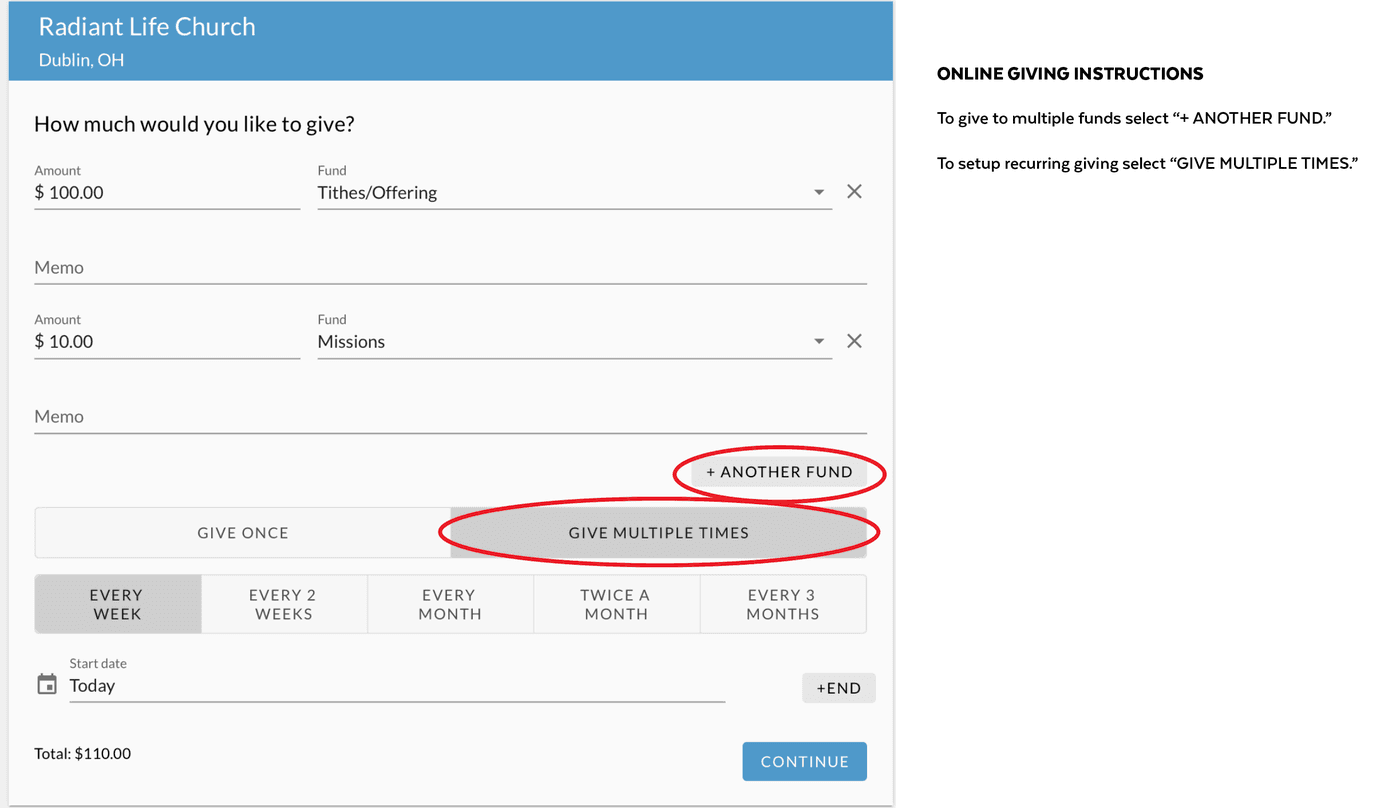1400x808 pixels.
Task: Add another fund to the gift
Action: (x=779, y=472)
